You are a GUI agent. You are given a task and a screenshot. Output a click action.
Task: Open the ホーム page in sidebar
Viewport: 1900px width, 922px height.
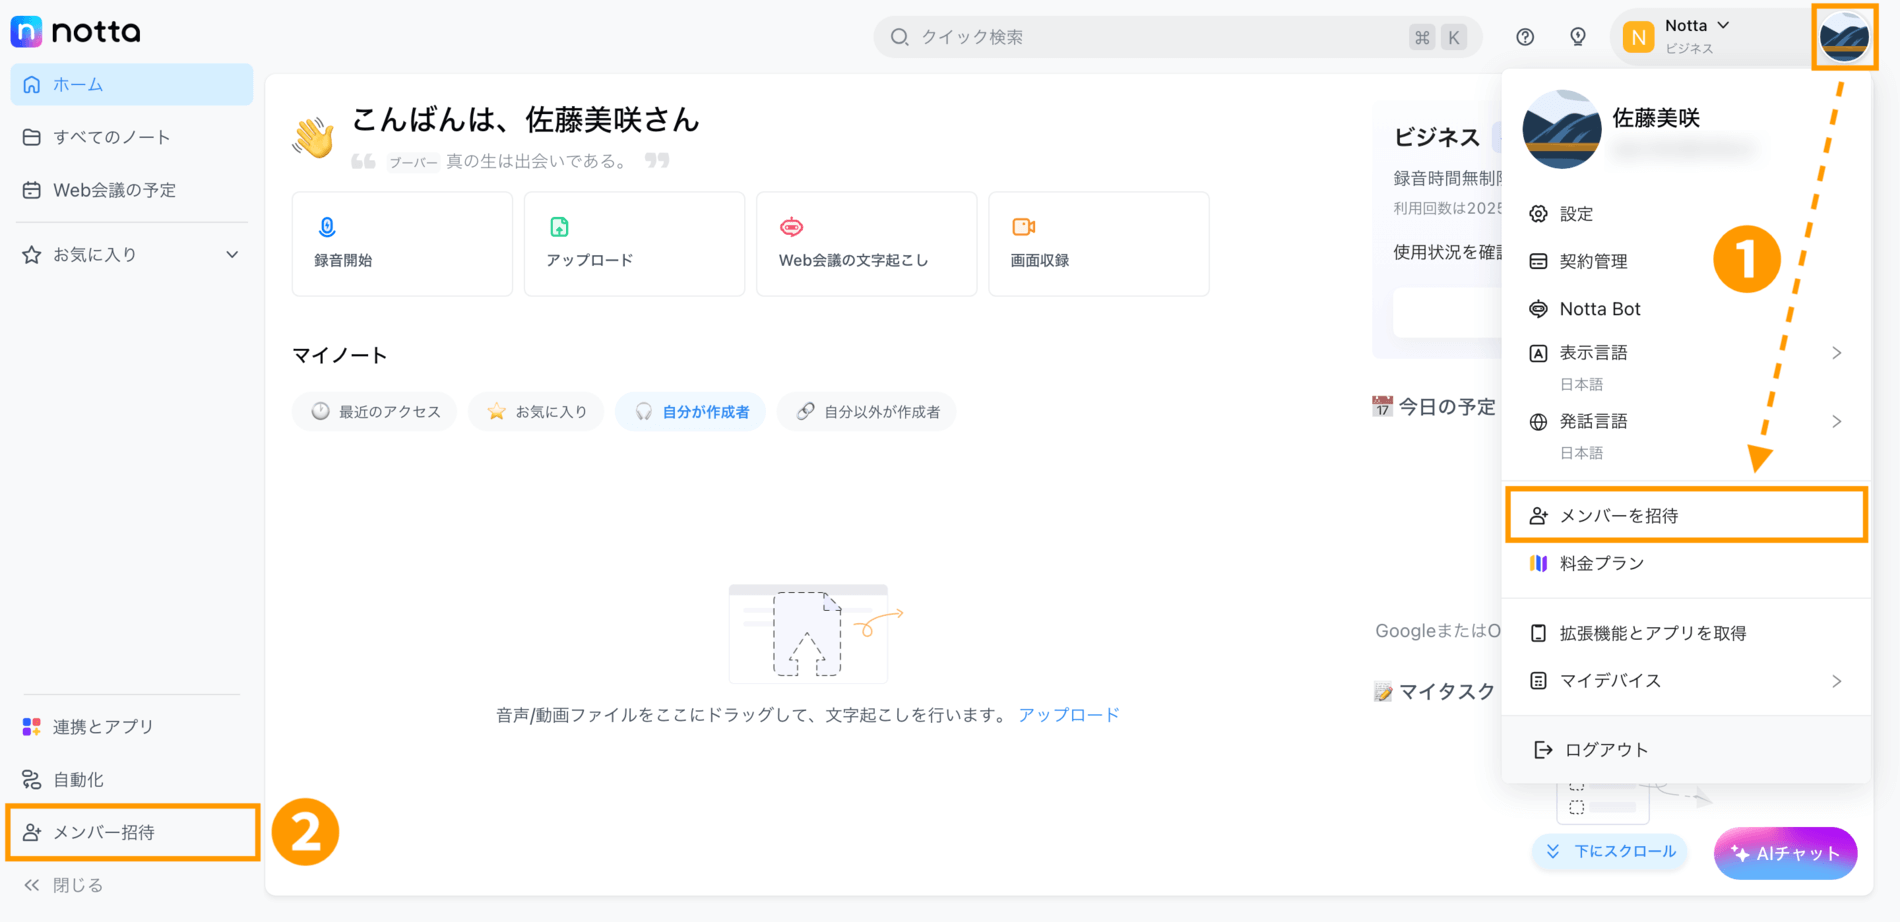(131, 85)
